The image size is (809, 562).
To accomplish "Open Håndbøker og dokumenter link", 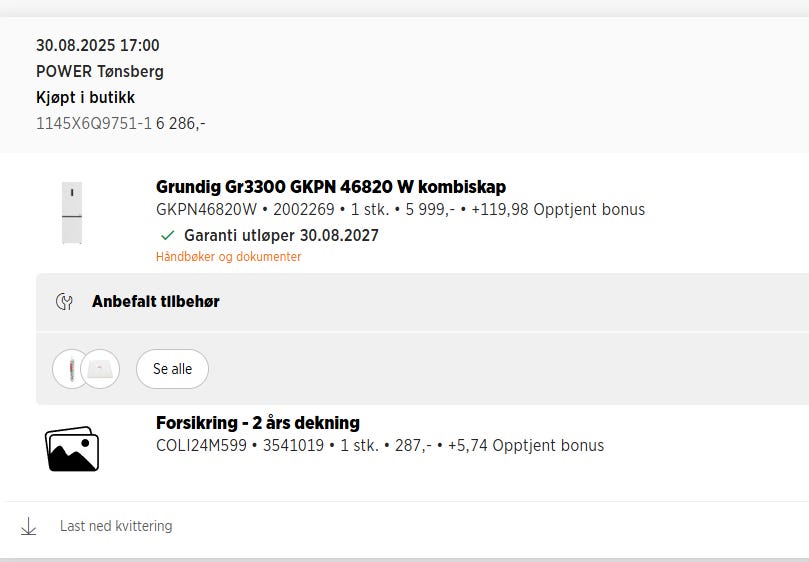I will coord(229,256).
